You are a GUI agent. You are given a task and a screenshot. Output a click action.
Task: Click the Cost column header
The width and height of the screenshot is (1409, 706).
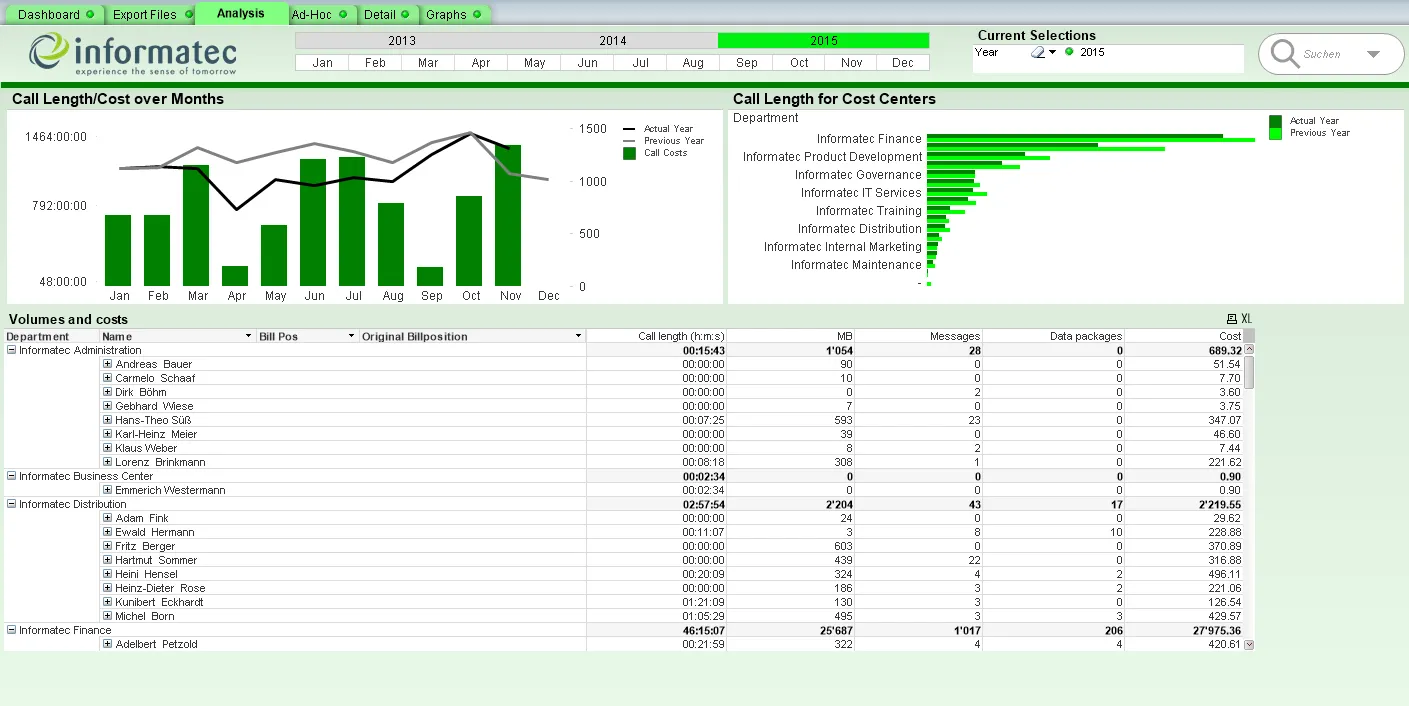click(1184, 337)
